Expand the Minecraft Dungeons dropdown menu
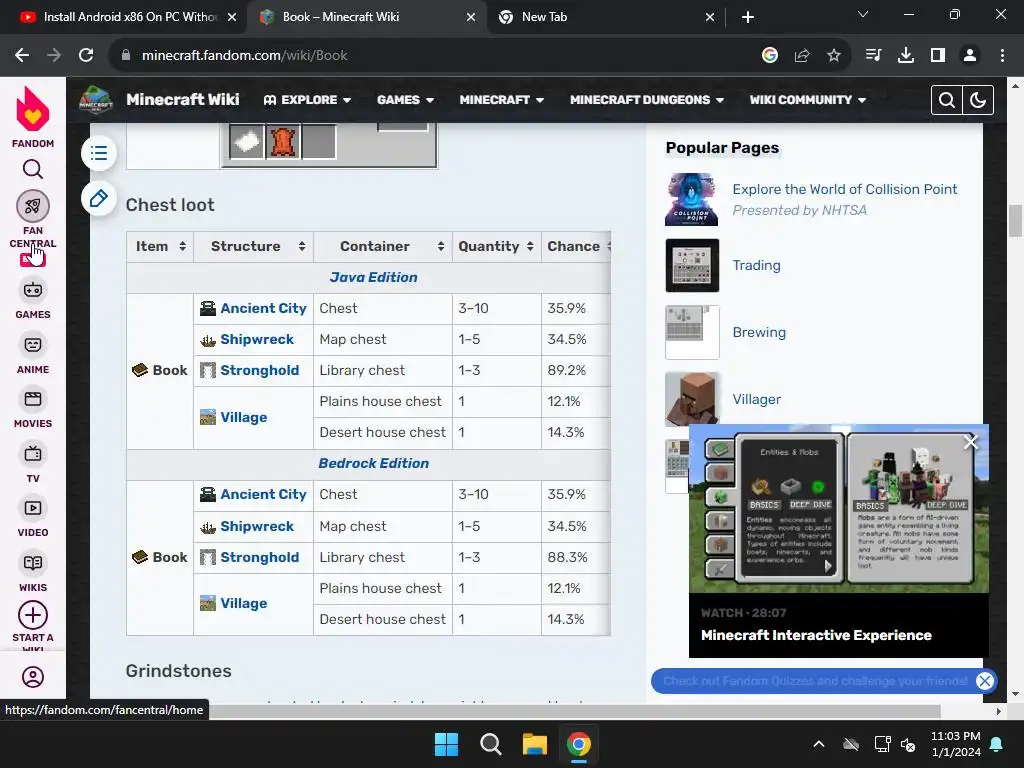This screenshot has width=1024, height=768. (647, 100)
